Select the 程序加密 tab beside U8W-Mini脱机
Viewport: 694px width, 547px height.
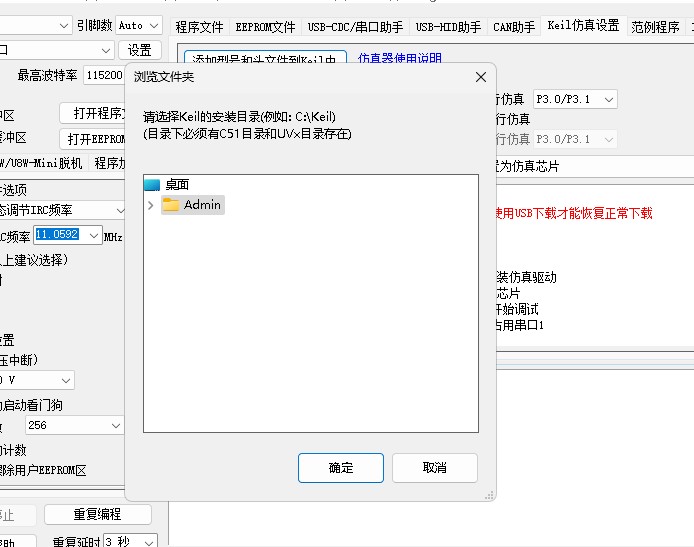pyautogui.click(x=108, y=163)
